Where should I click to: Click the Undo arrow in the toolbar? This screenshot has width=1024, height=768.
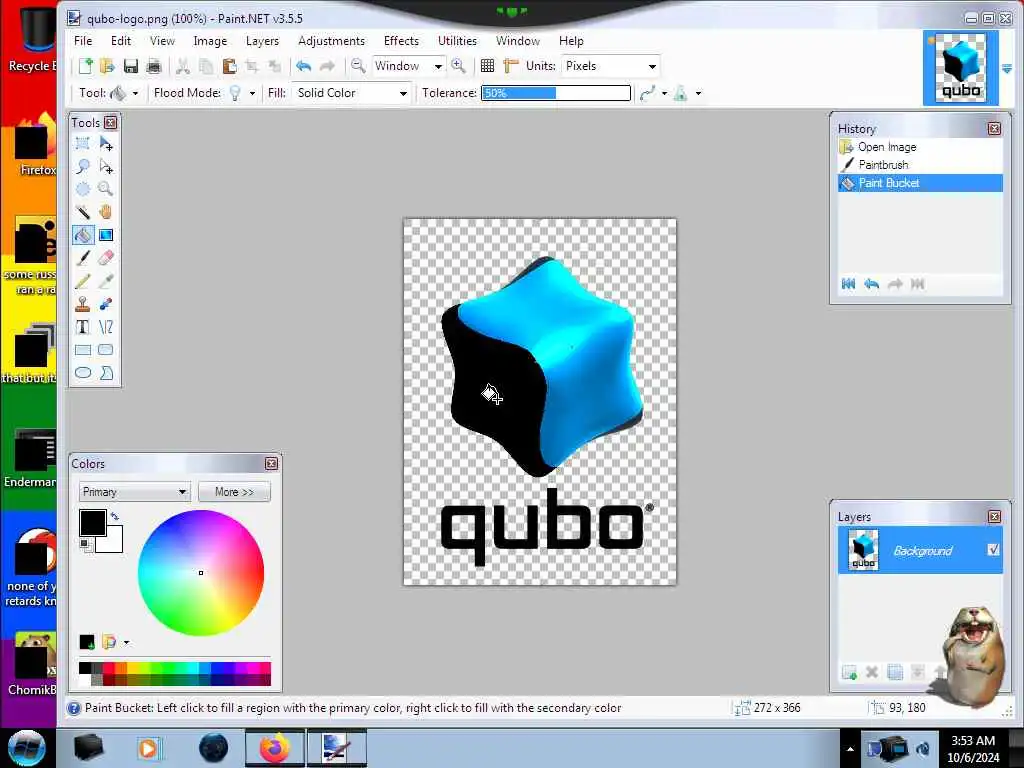pyautogui.click(x=304, y=66)
